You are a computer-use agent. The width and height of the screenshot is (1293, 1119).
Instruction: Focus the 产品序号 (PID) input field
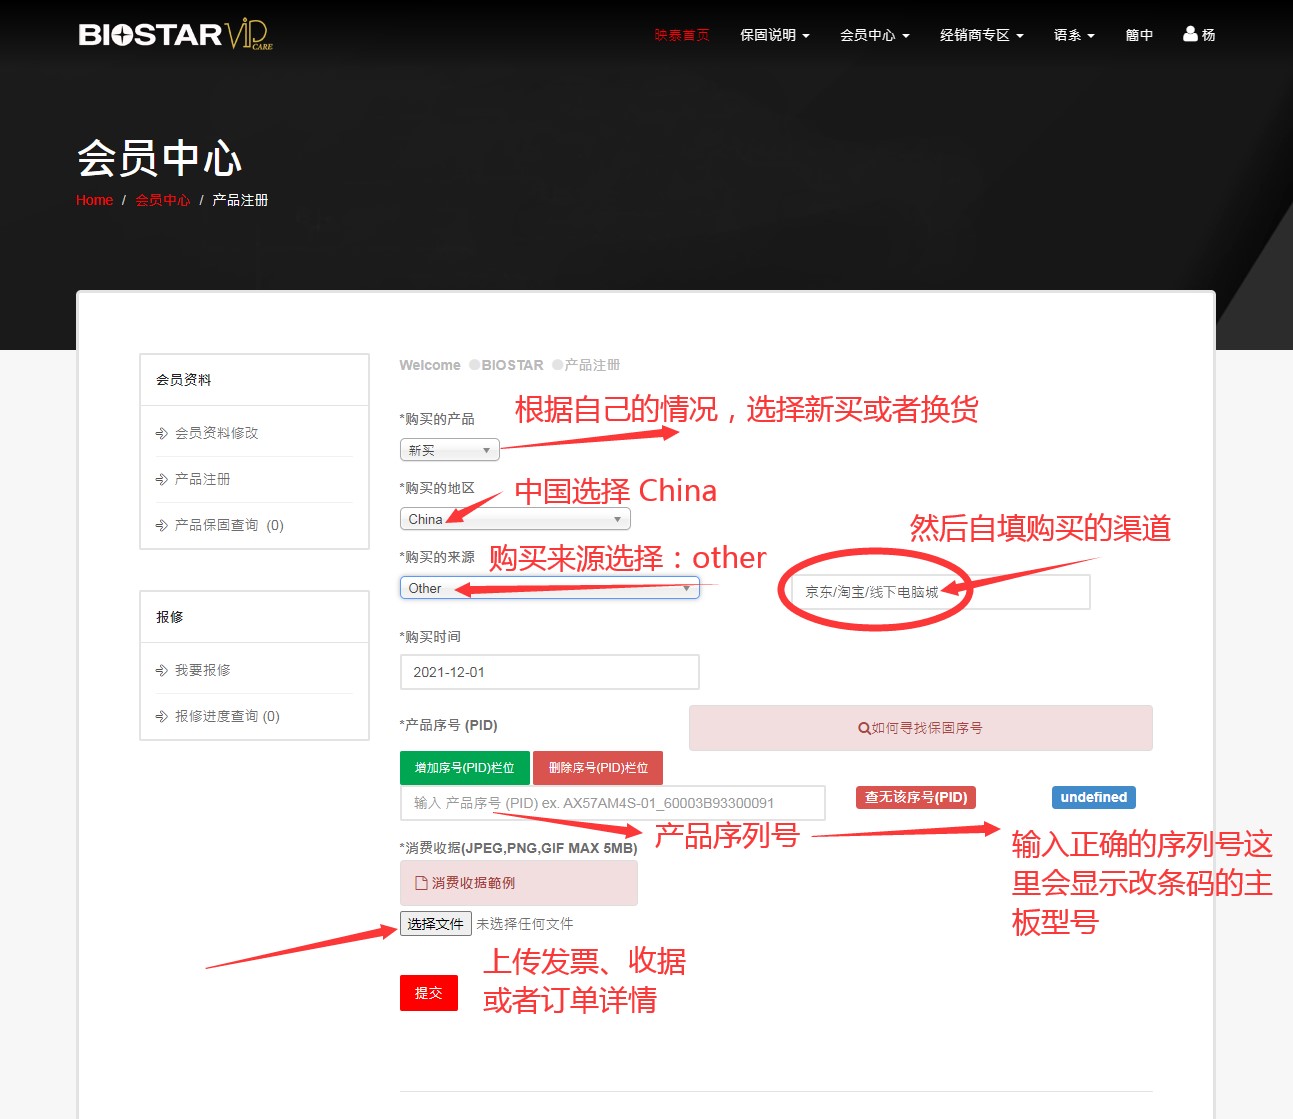[613, 803]
